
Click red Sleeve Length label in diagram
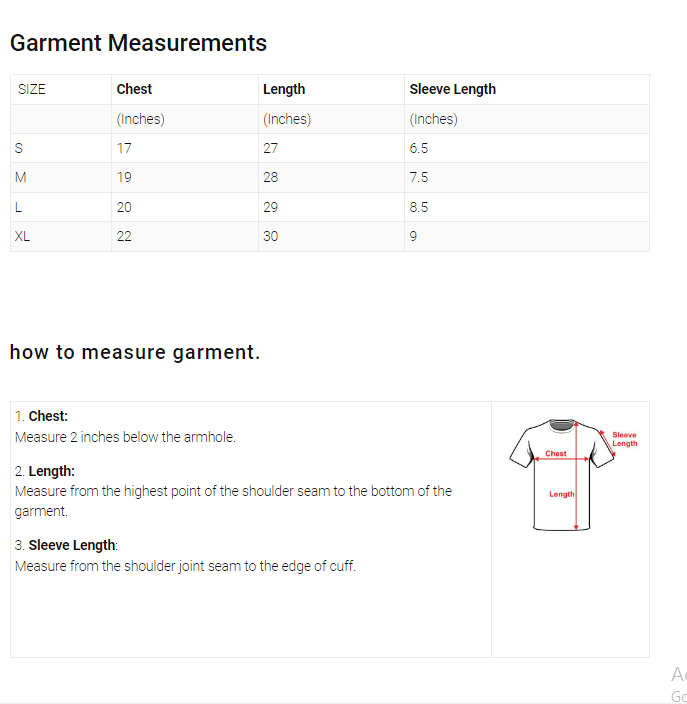(x=624, y=439)
